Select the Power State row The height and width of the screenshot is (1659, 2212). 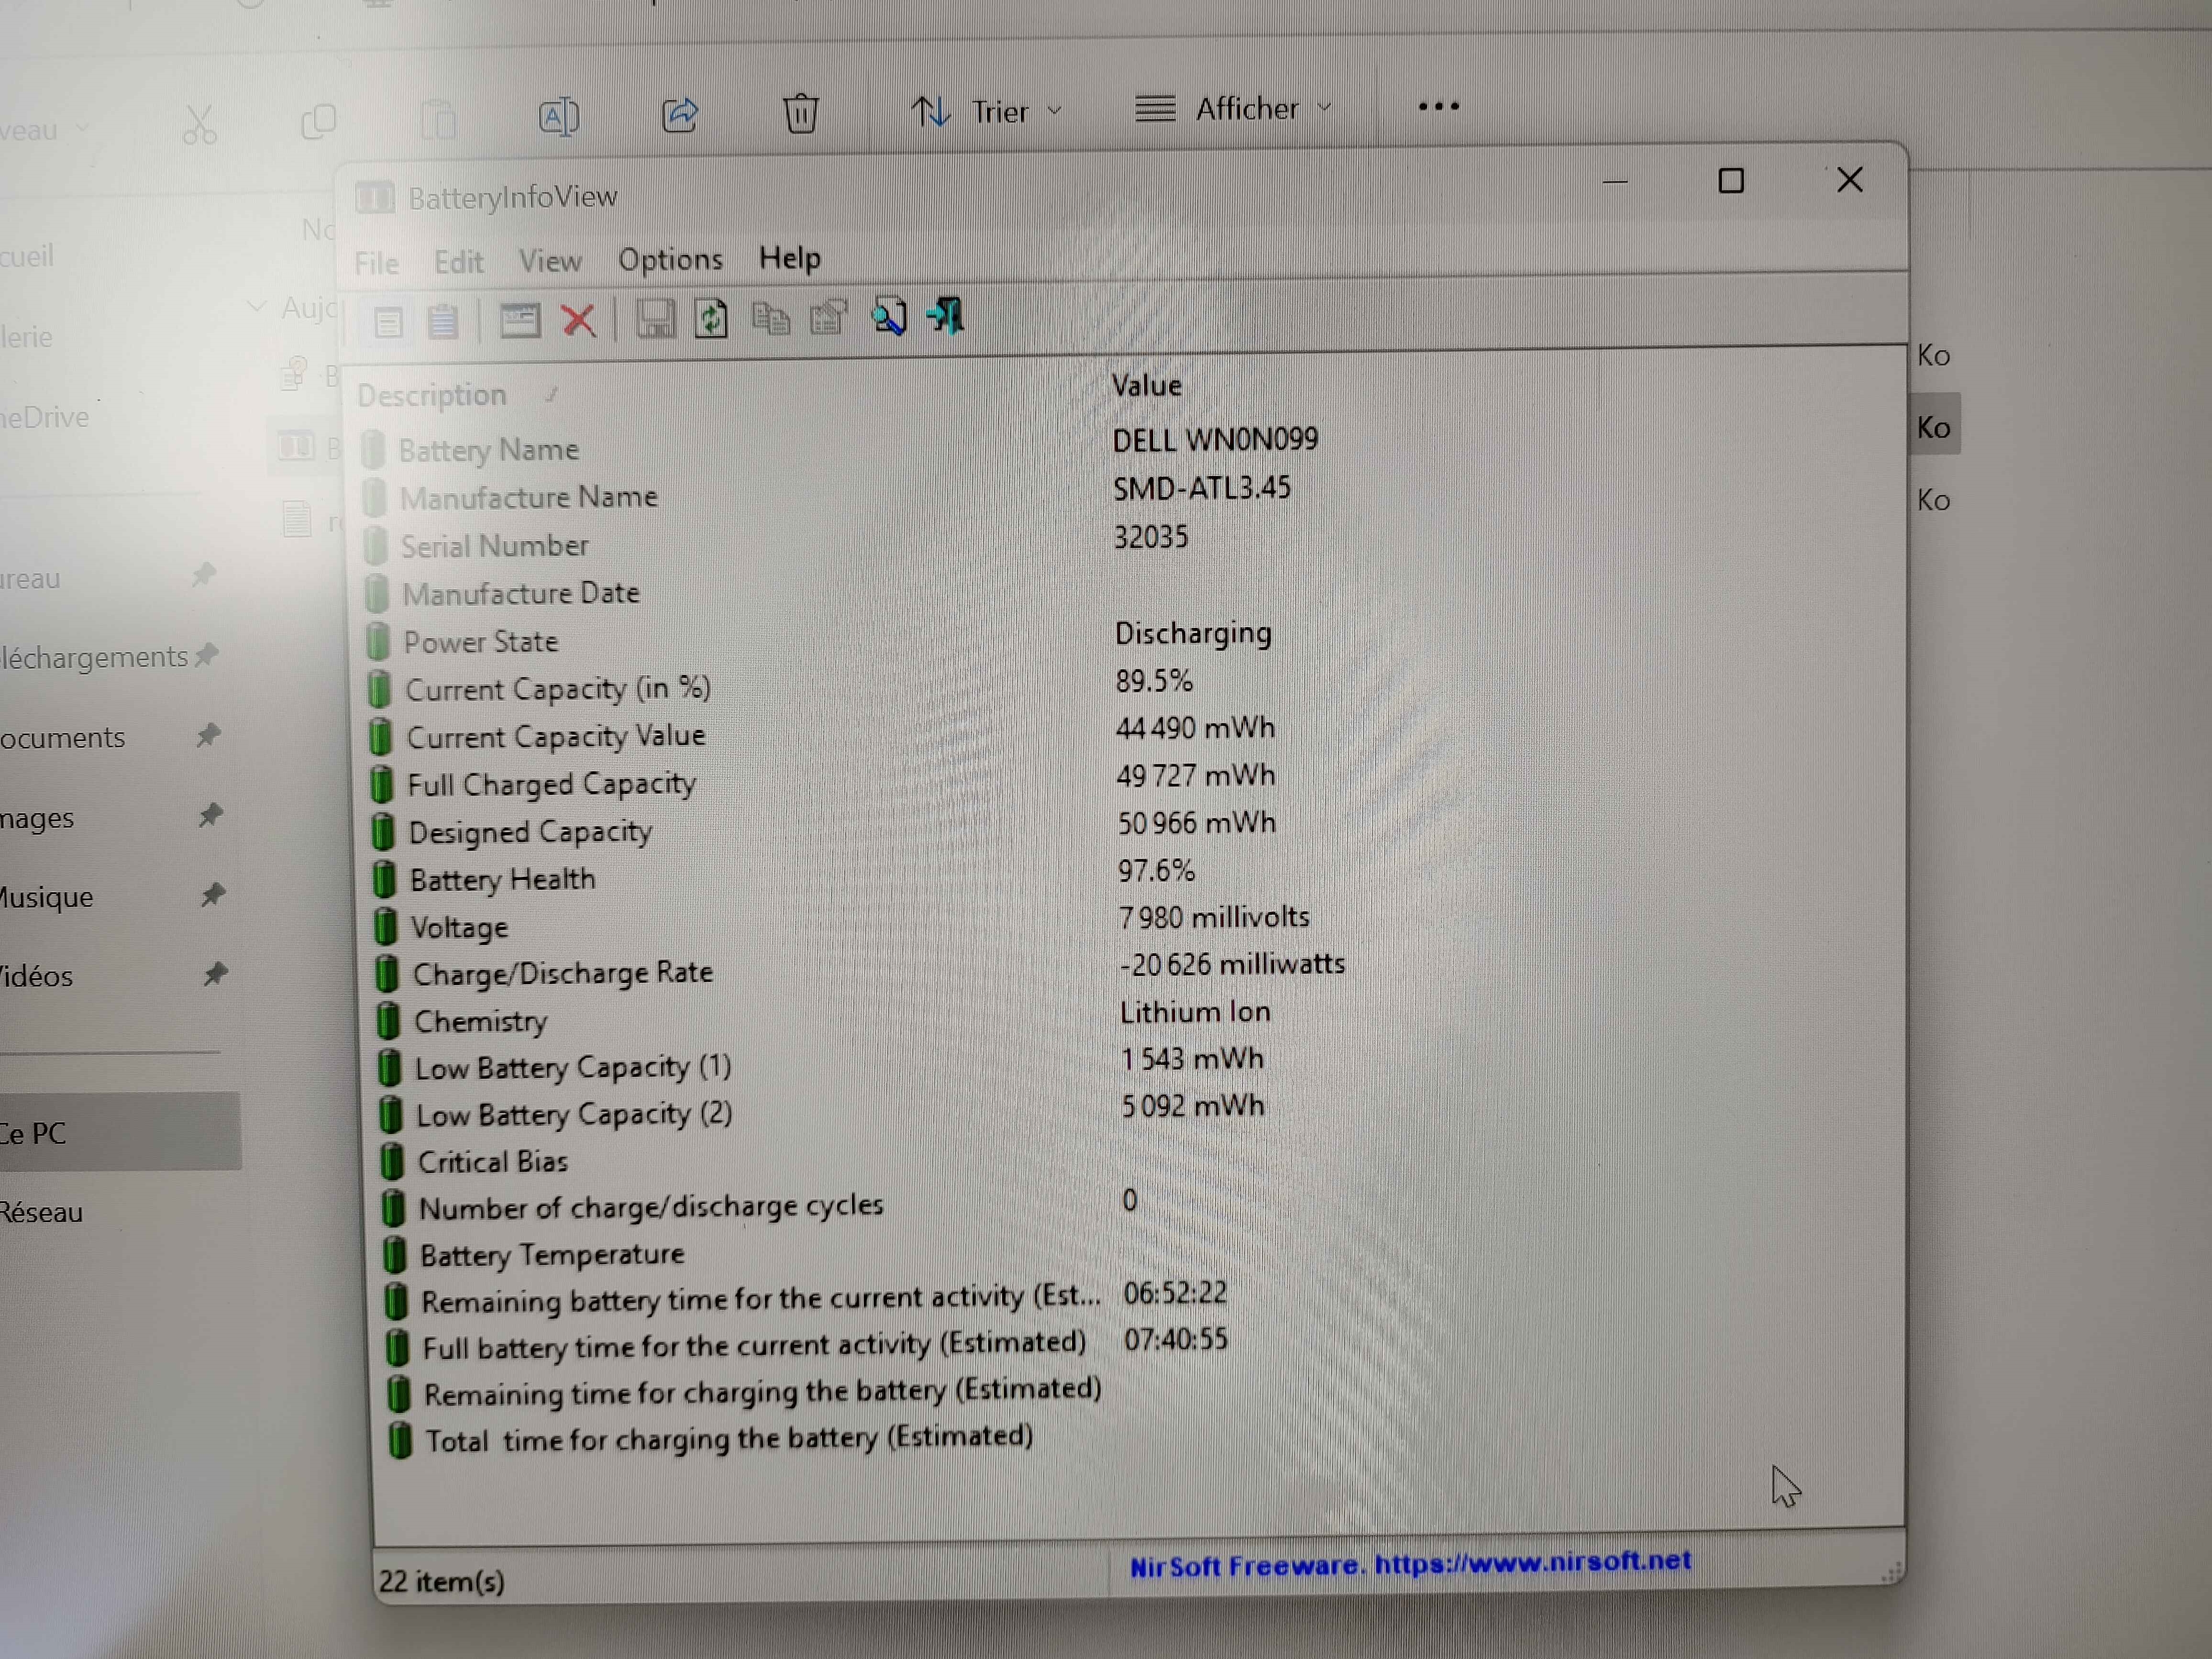819,638
